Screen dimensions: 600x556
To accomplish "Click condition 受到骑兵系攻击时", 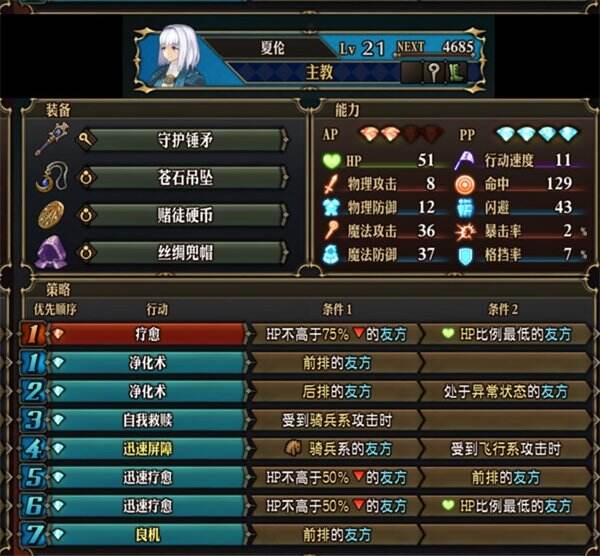I will (337, 420).
